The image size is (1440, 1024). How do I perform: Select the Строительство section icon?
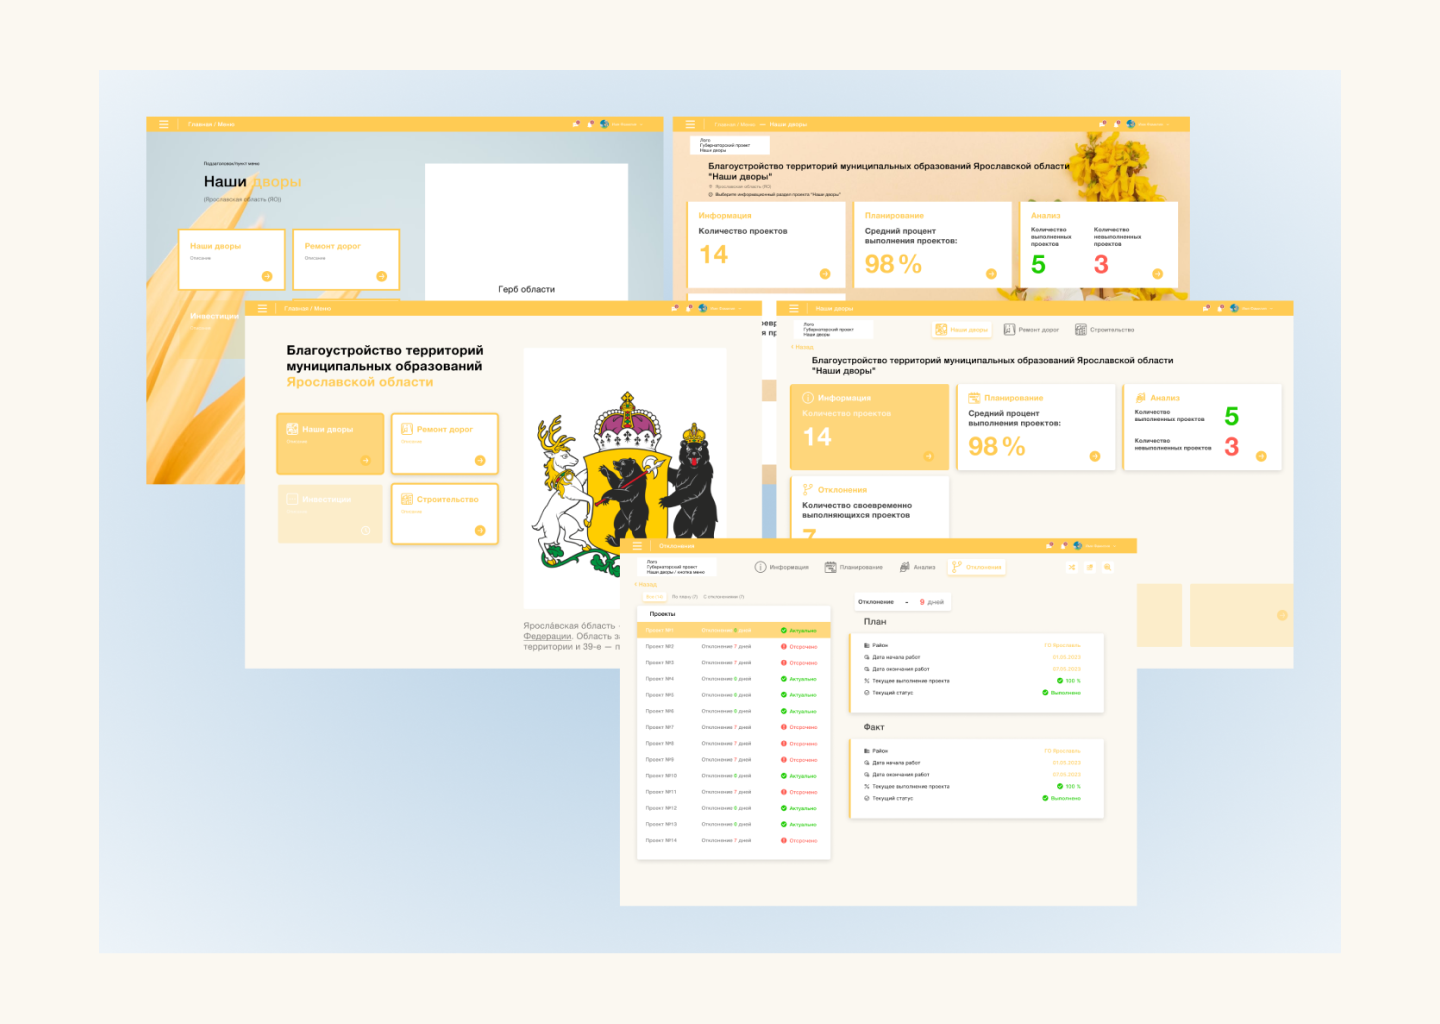[x=1080, y=329]
